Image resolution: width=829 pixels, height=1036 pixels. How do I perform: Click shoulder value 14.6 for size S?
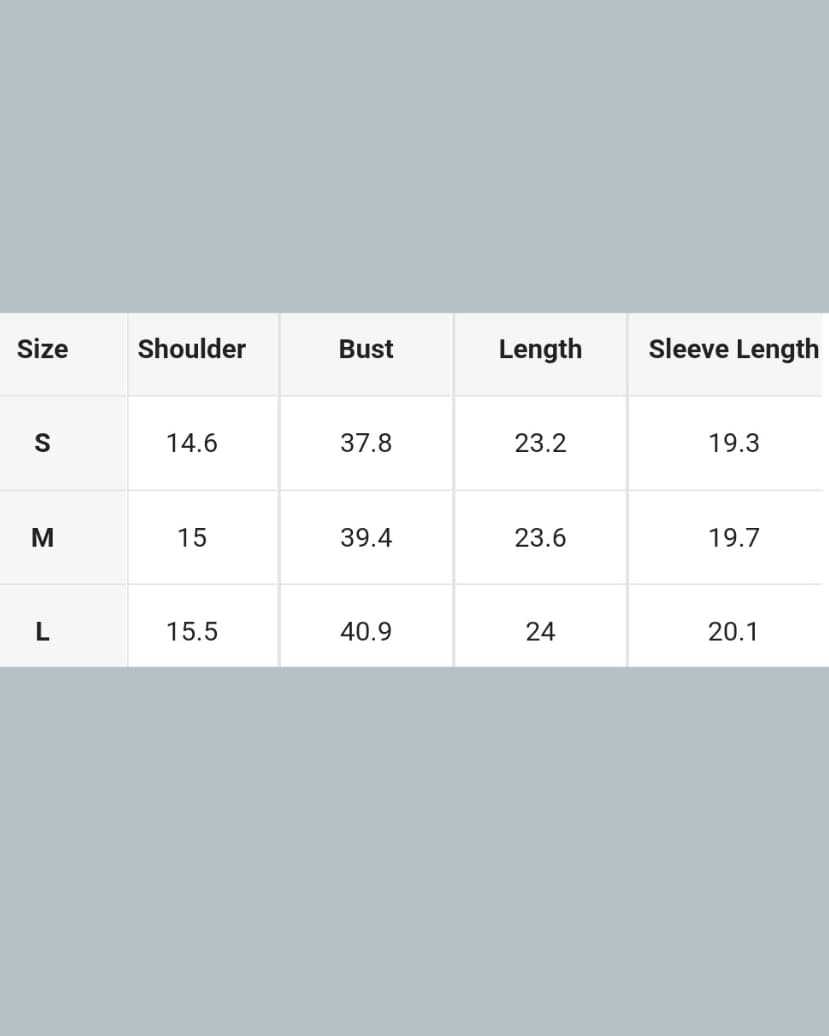(x=192, y=443)
